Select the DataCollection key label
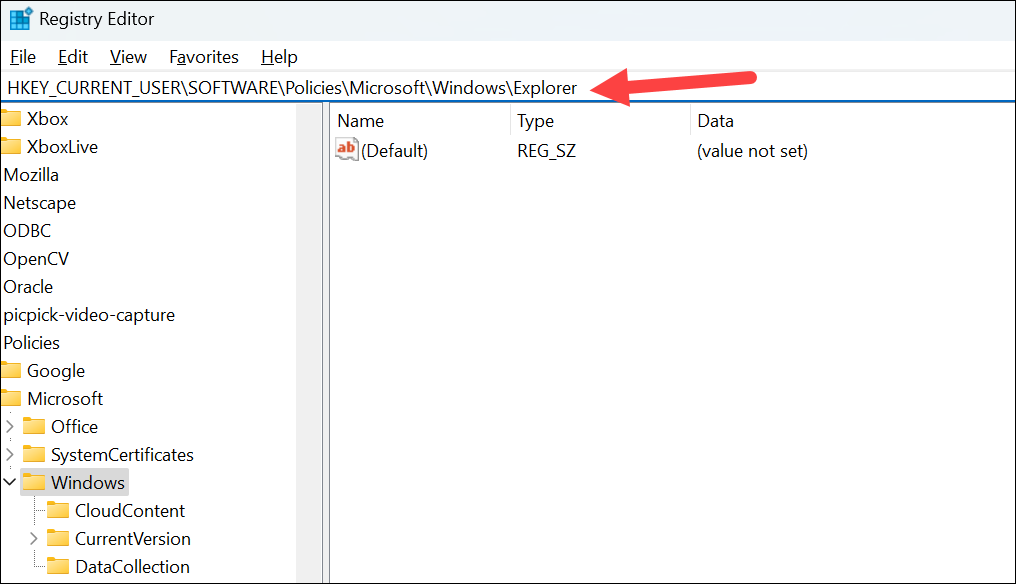This screenshot has width=1016, height=584. point(132,566)
